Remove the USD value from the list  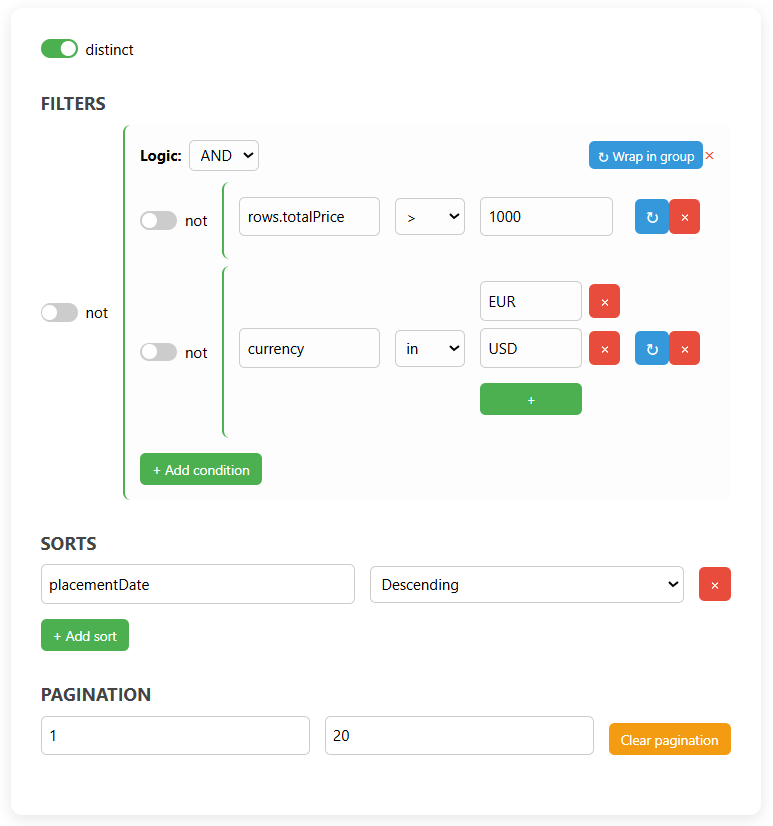click(x=604, y=348)
